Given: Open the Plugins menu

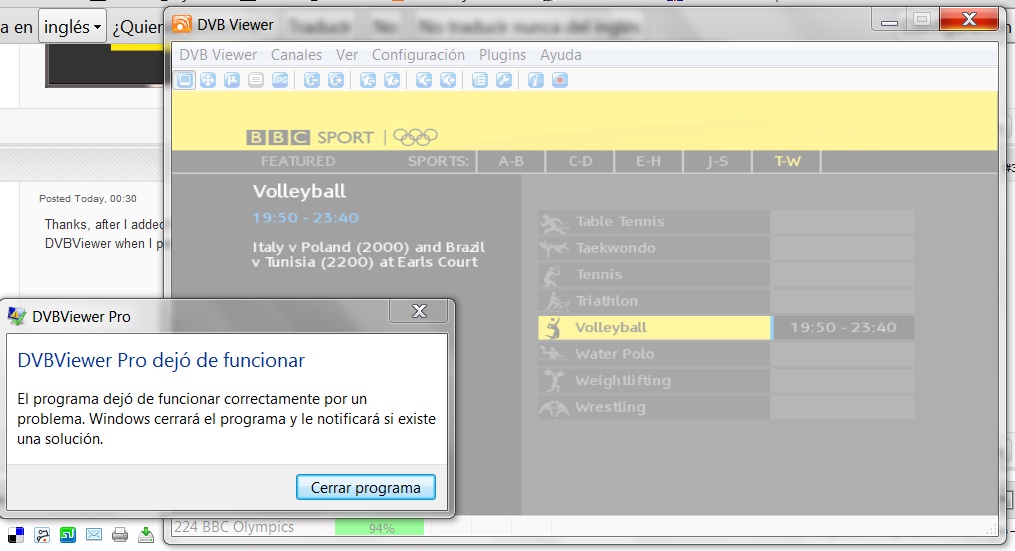Looking at the screenshot, I should coord(502,55).
